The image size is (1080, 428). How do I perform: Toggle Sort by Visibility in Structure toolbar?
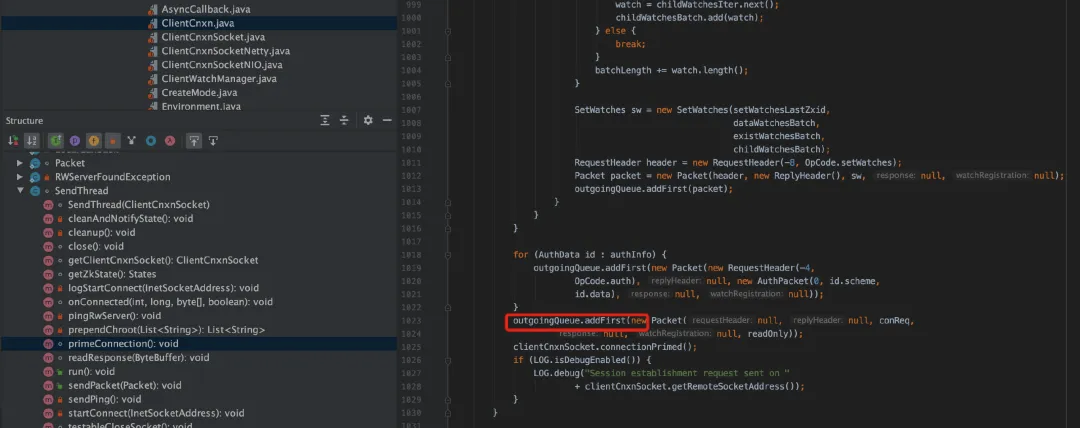12,141
